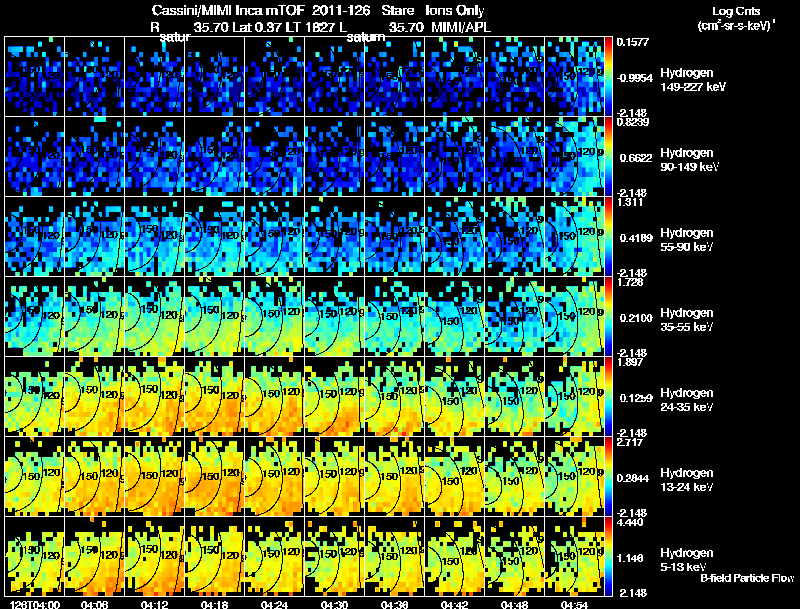This screenshot has width=800, height=609.
Task: Click the colorbar maximum value '1.311'
Action: [x=630, y=202]
